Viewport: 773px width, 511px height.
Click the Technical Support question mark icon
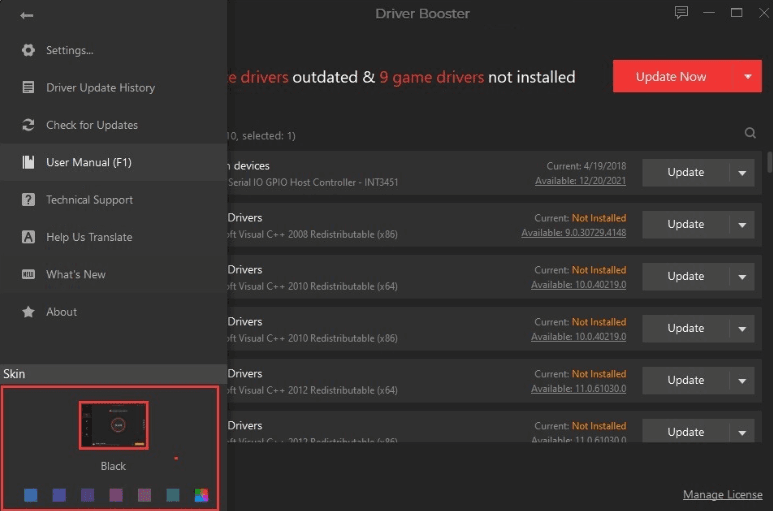click(28, 200)
